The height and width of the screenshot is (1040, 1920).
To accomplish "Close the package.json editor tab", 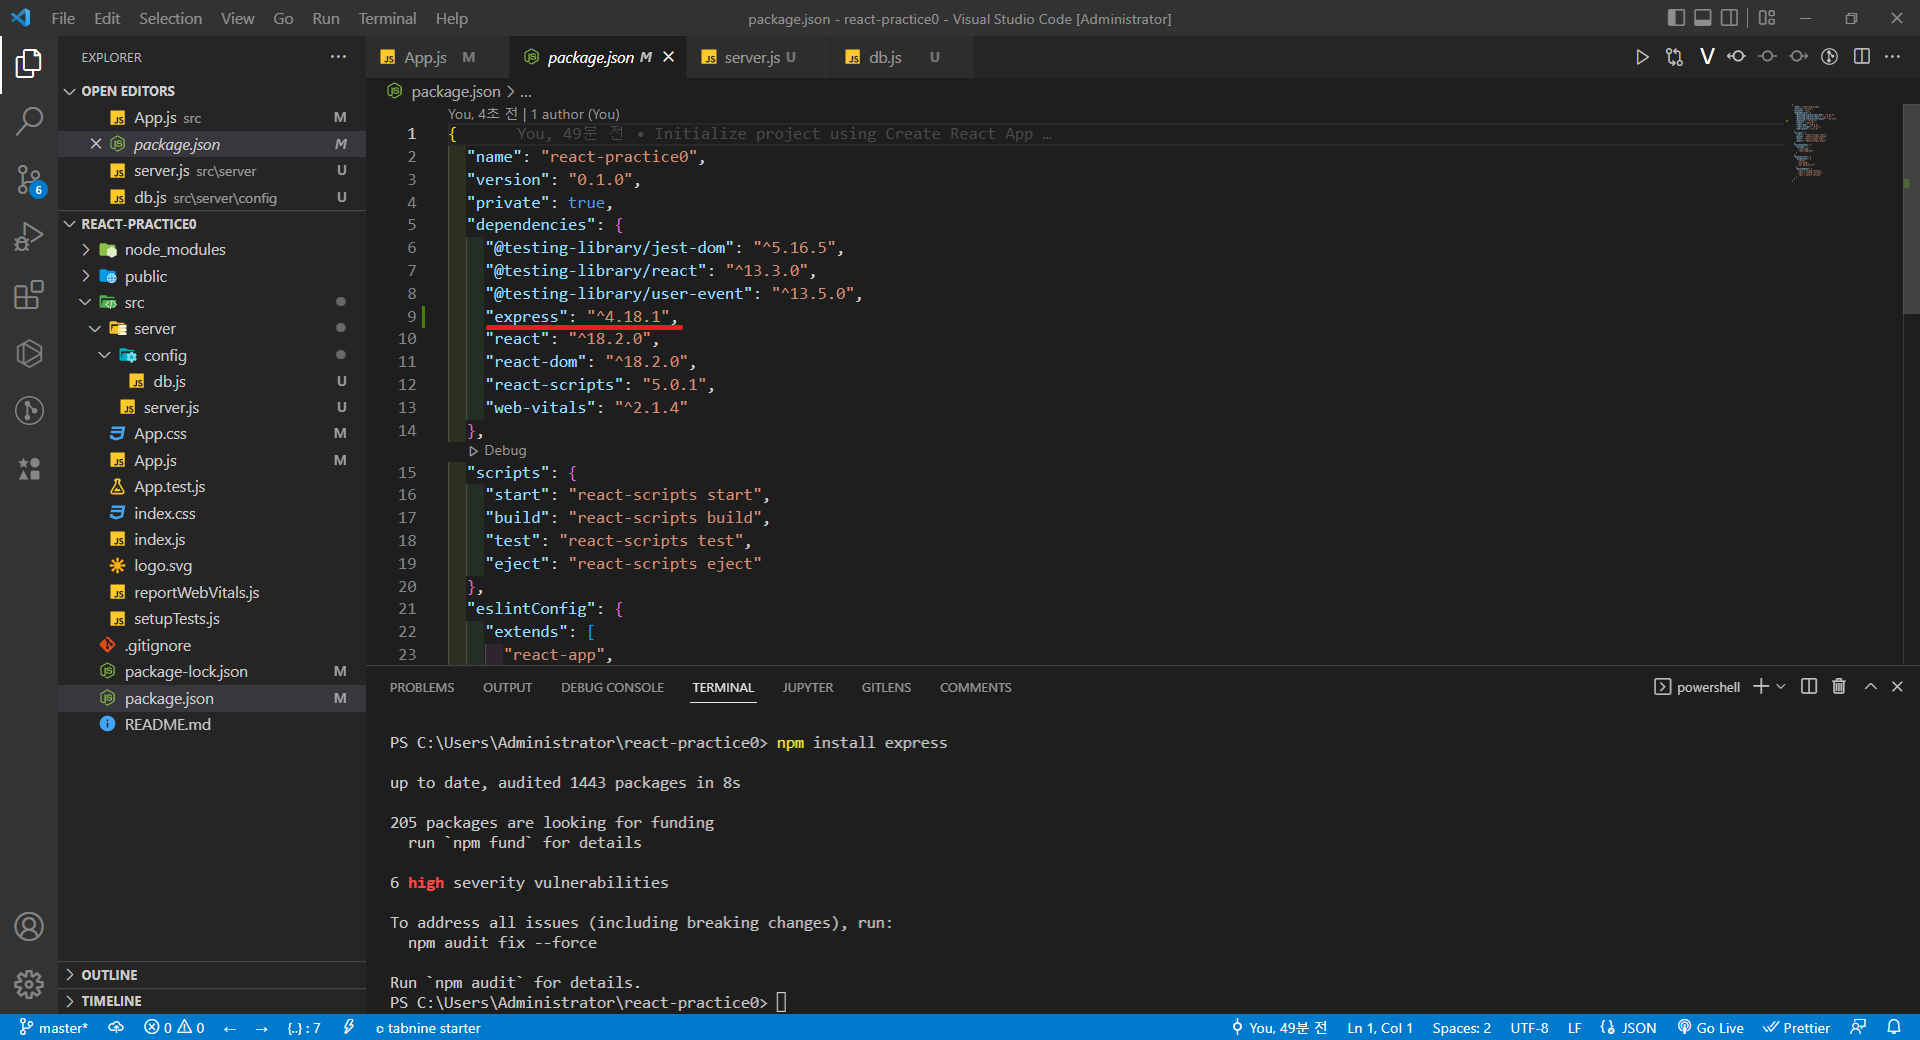I will pos(669,57).
